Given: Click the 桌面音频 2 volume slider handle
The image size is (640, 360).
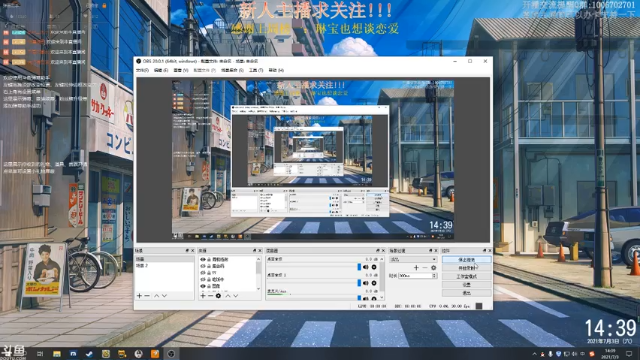Looking at the screenshot, I should coord(359,283).
